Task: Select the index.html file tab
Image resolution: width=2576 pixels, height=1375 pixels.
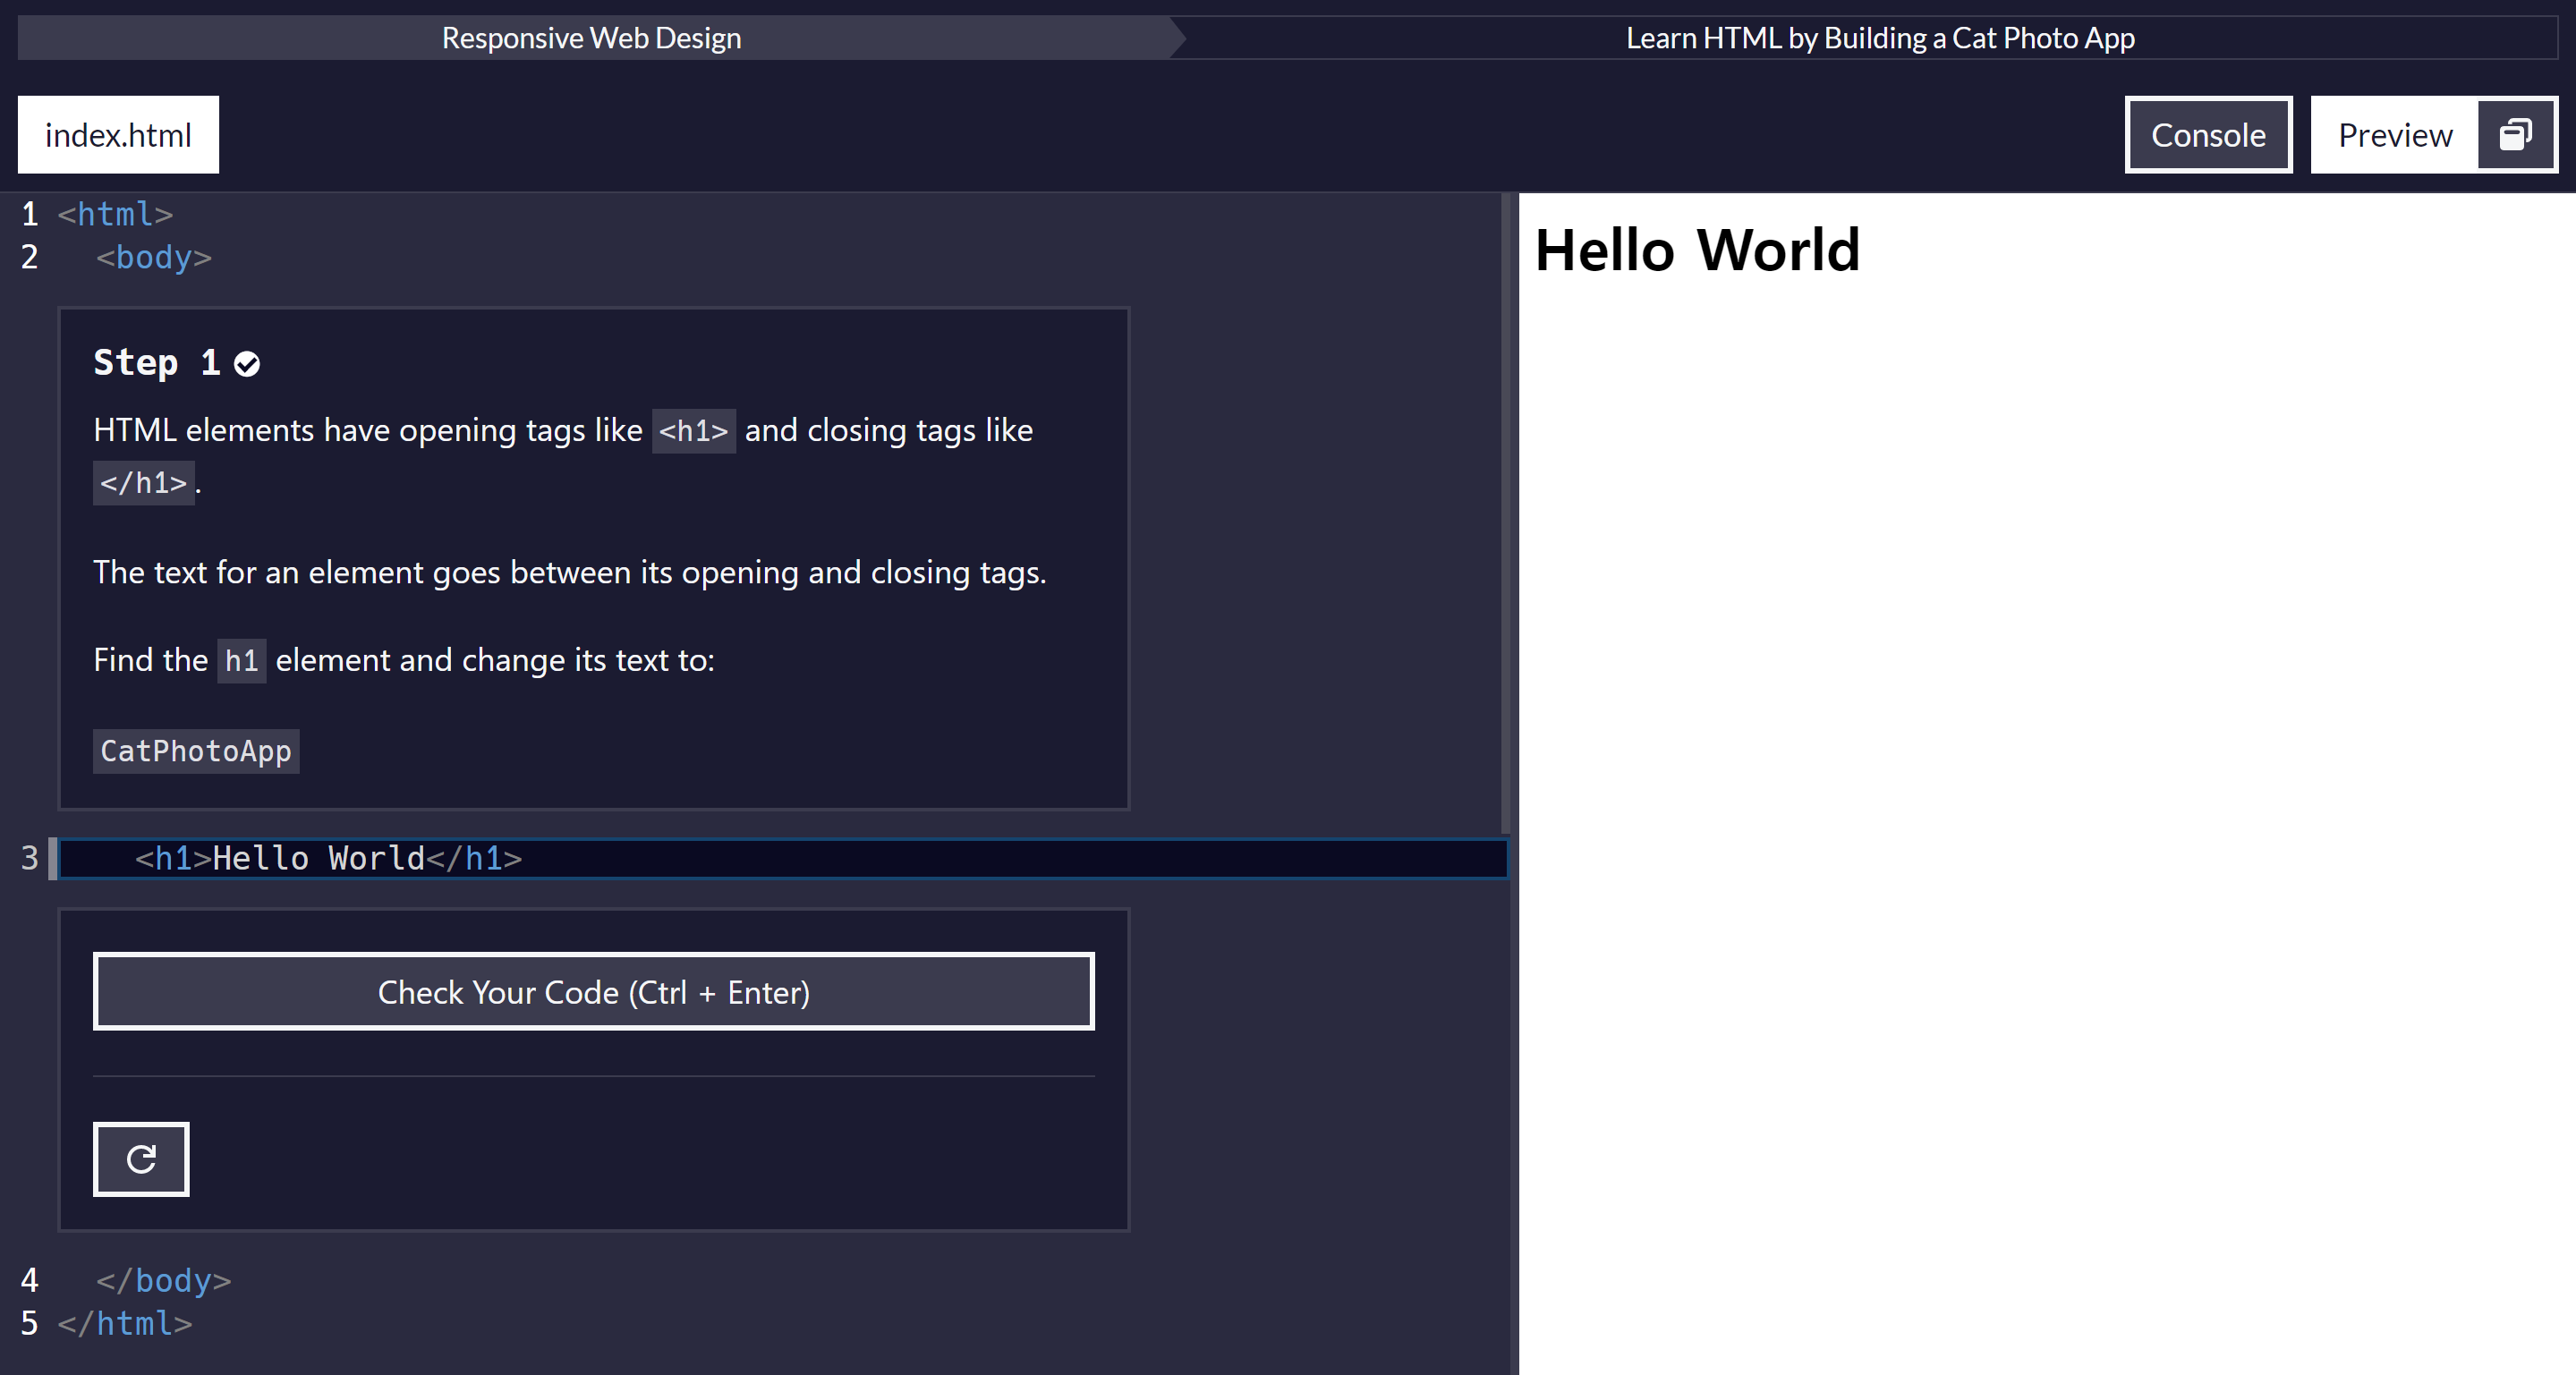Action: 118,135
